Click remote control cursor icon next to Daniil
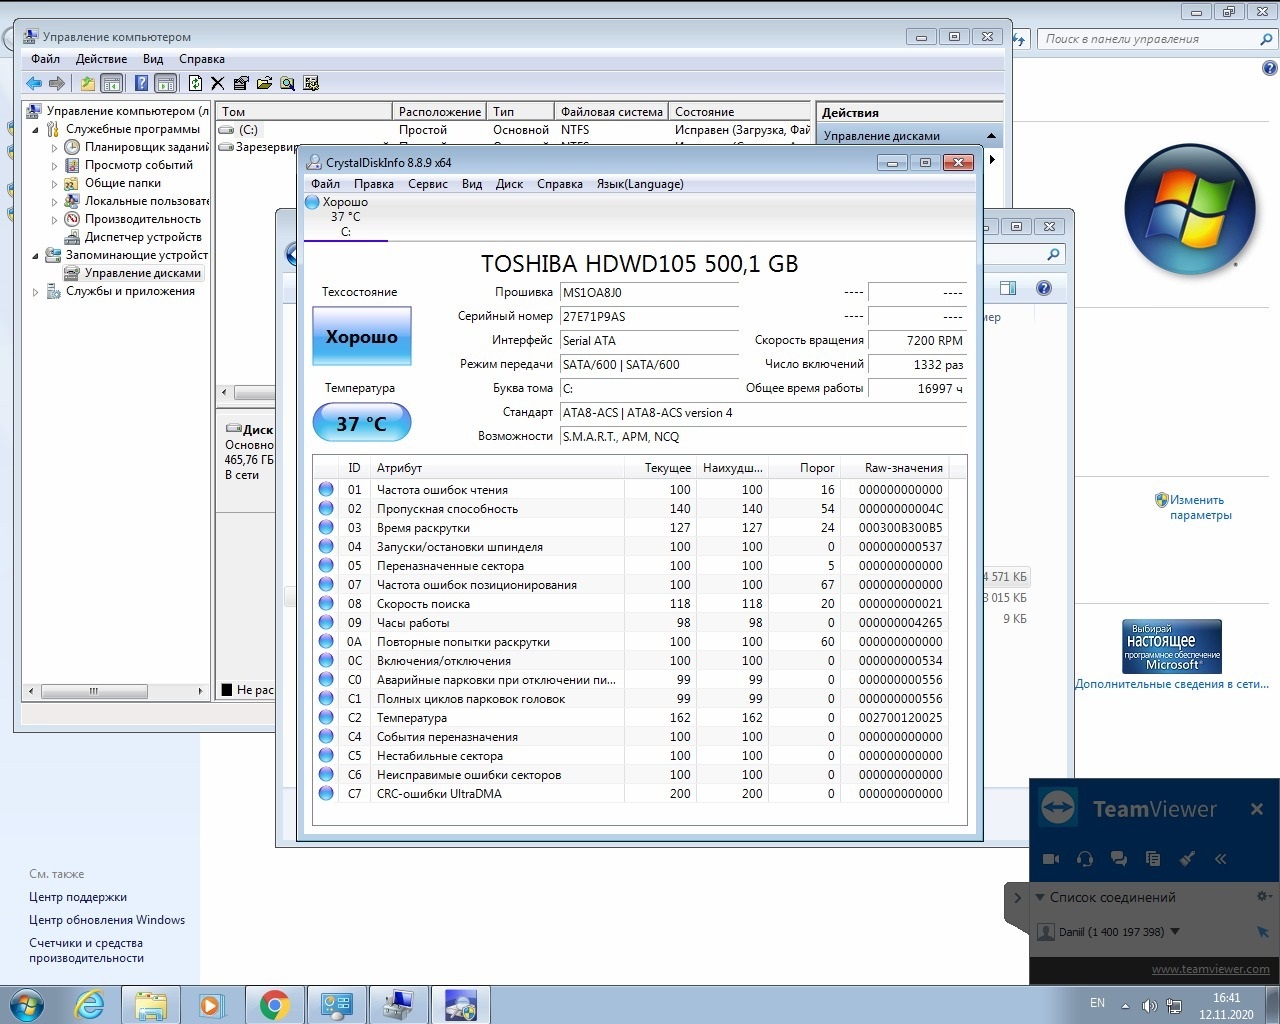Viewport: 1280px width, 1024px height. (x=1263, y=932)
